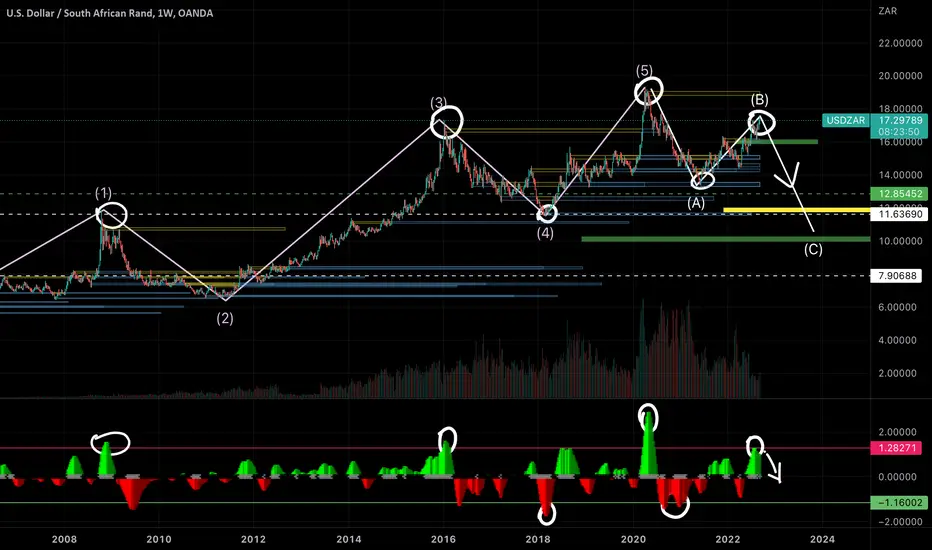Viewport: 932px width, 550px height.
Task: Click the 14.00000 price axis tick
Action: click(900, 175)
